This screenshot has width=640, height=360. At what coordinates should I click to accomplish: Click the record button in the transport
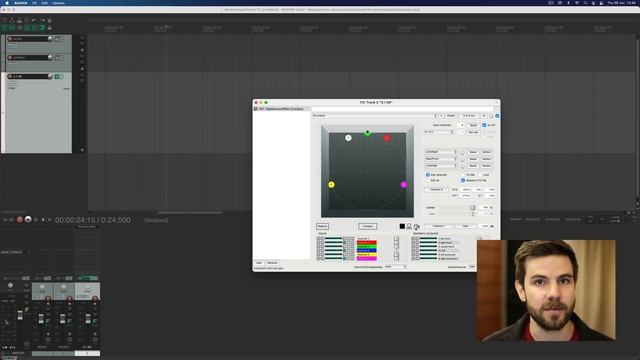20,220
